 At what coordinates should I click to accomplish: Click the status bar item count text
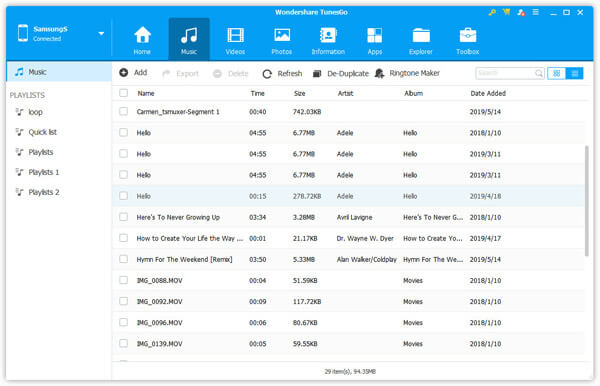pyautogui.click(x=350, y=371)
